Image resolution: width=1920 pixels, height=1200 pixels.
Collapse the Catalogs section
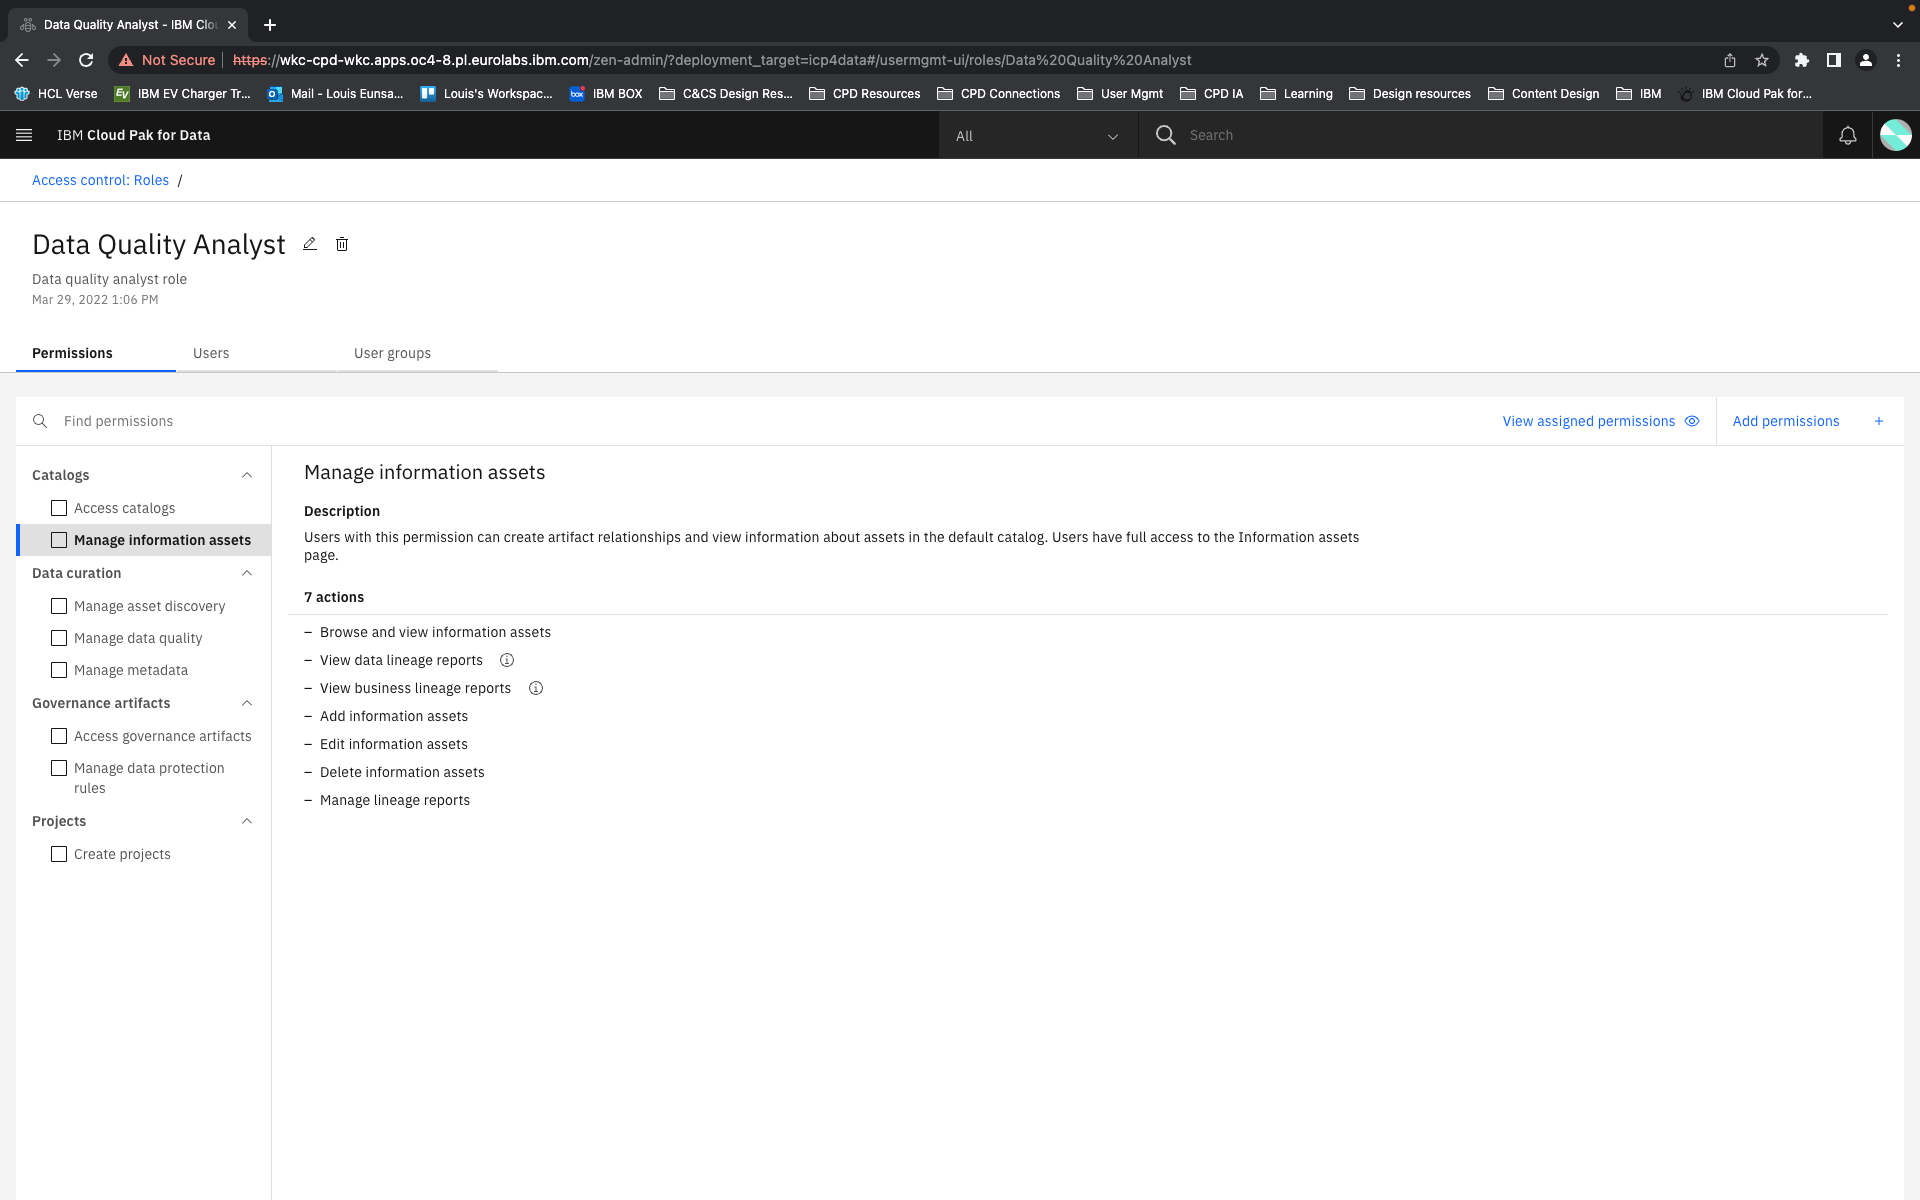coord(247,475)
